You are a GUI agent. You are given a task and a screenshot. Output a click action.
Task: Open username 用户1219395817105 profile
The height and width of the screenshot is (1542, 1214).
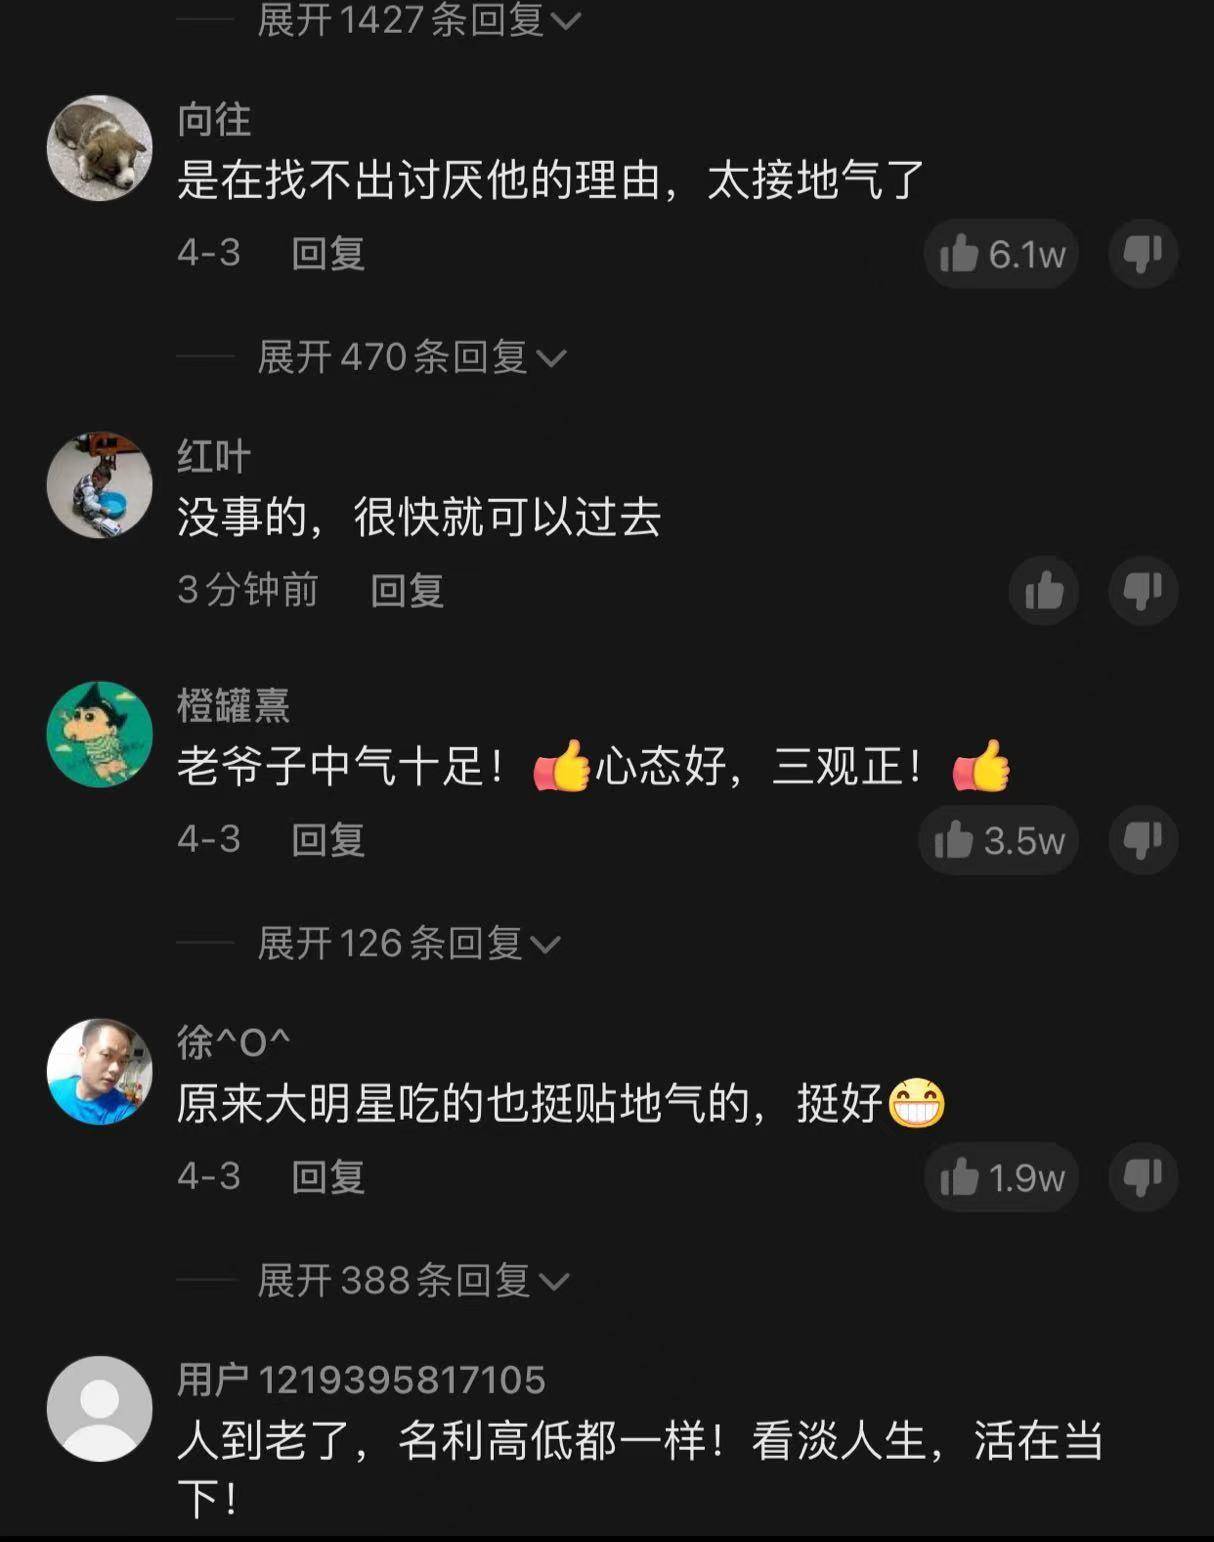pyautogui.click(x=361, y=1380)
